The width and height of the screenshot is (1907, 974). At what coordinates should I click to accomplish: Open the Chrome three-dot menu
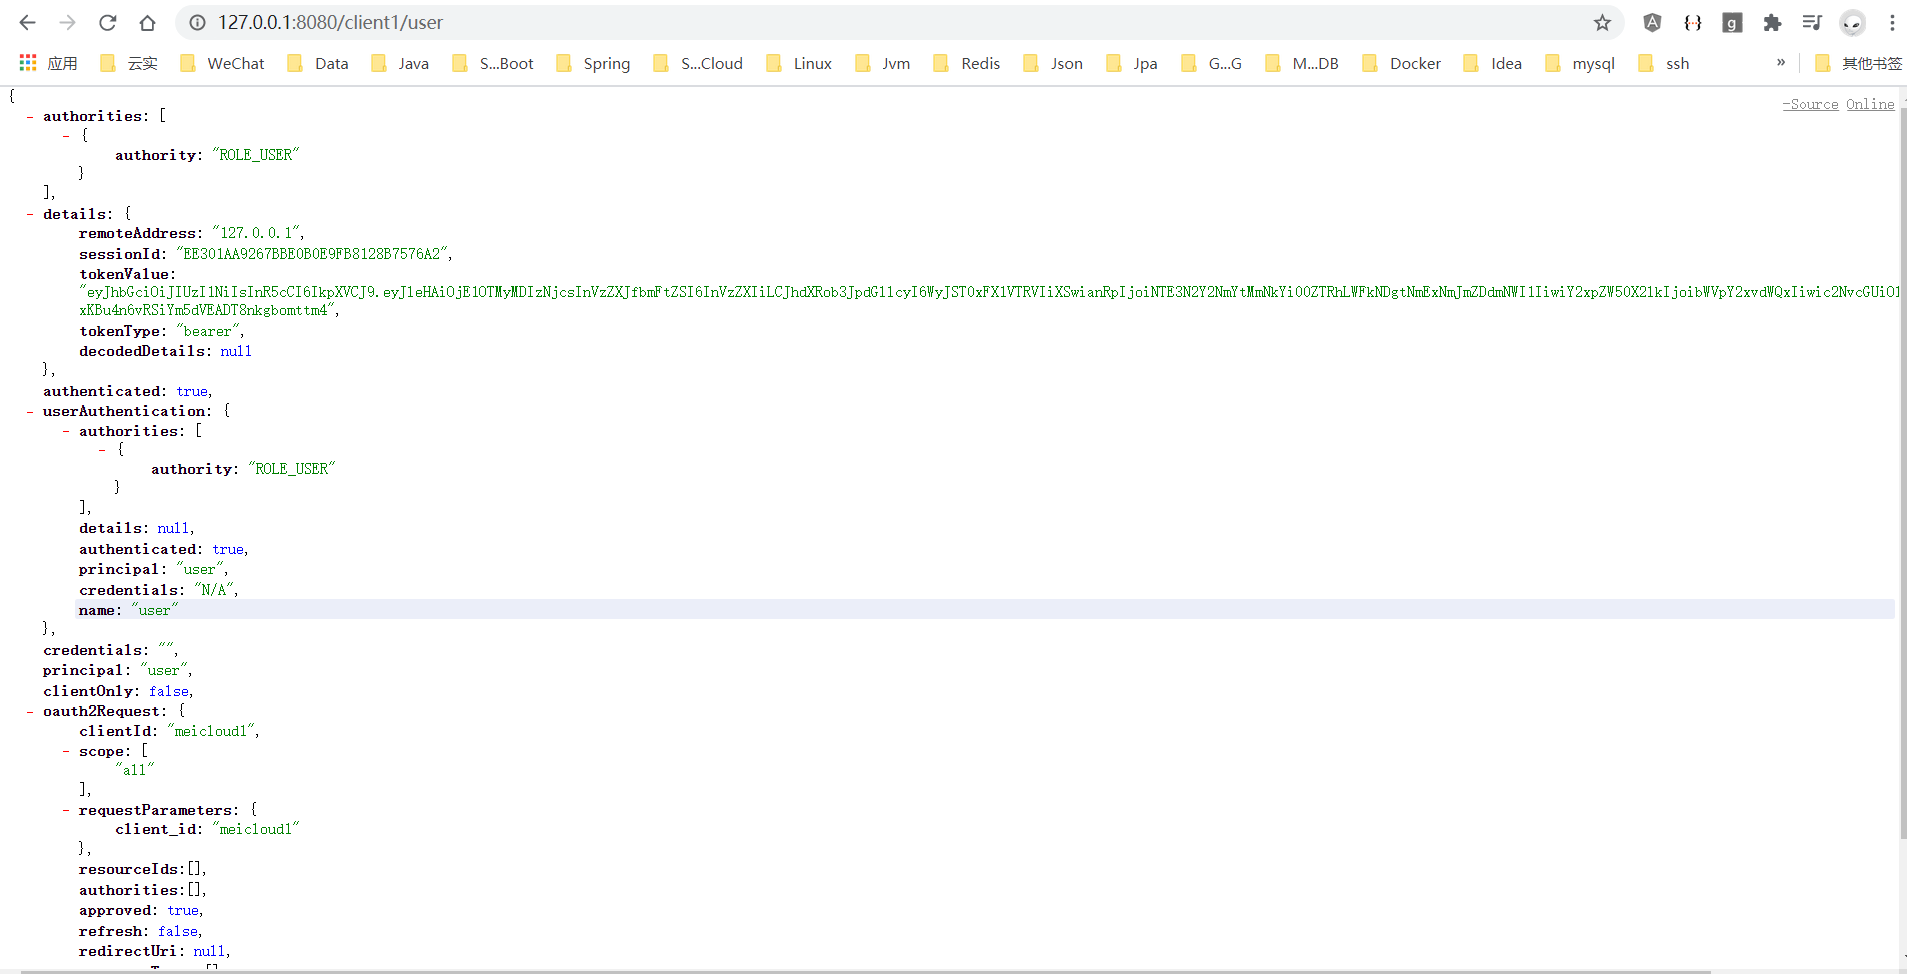tap(1892, 22)
